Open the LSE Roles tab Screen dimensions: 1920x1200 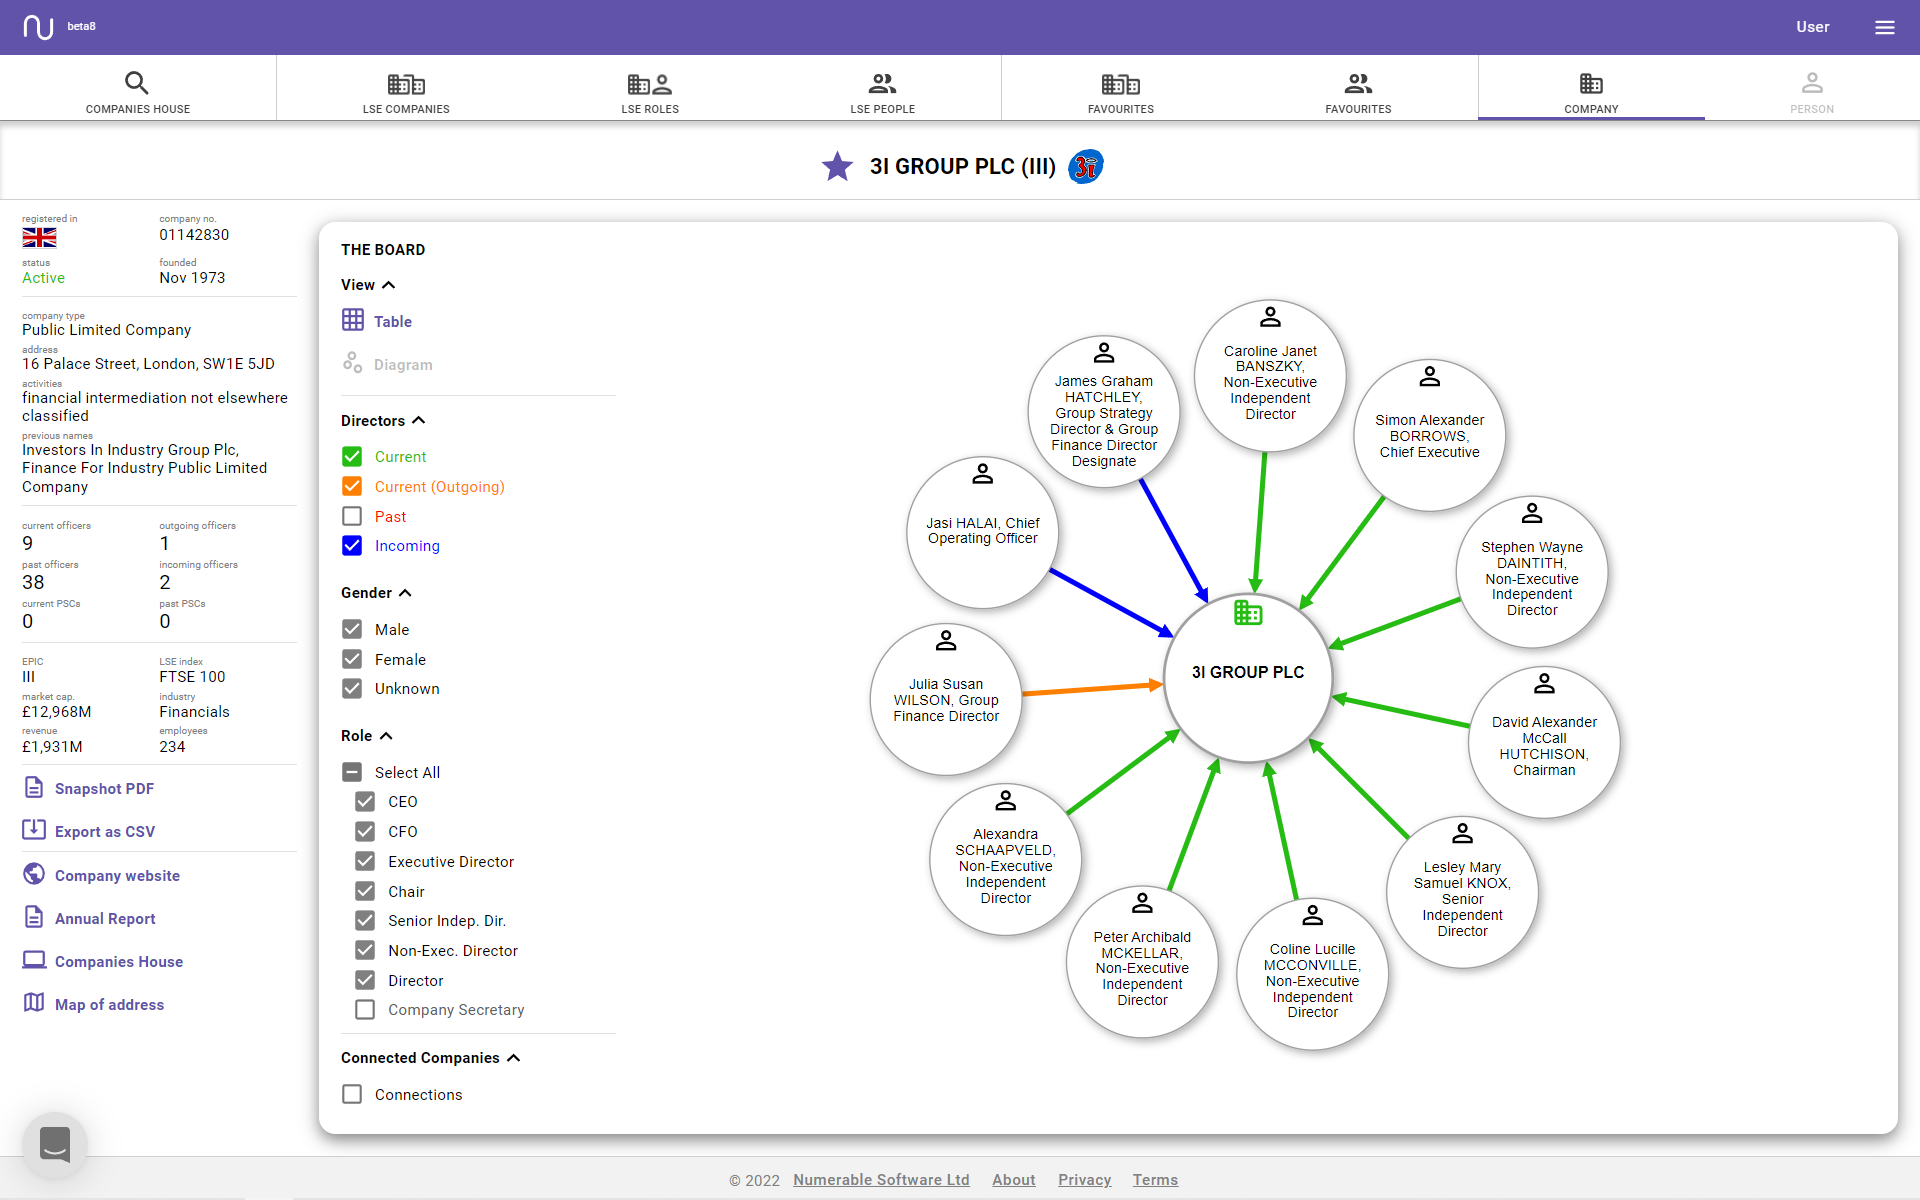650,92
